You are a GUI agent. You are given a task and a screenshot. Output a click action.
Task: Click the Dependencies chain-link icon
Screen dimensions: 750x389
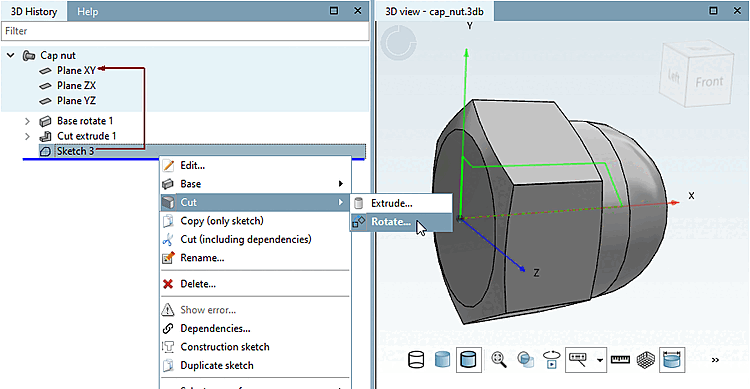tap(168, 329)
